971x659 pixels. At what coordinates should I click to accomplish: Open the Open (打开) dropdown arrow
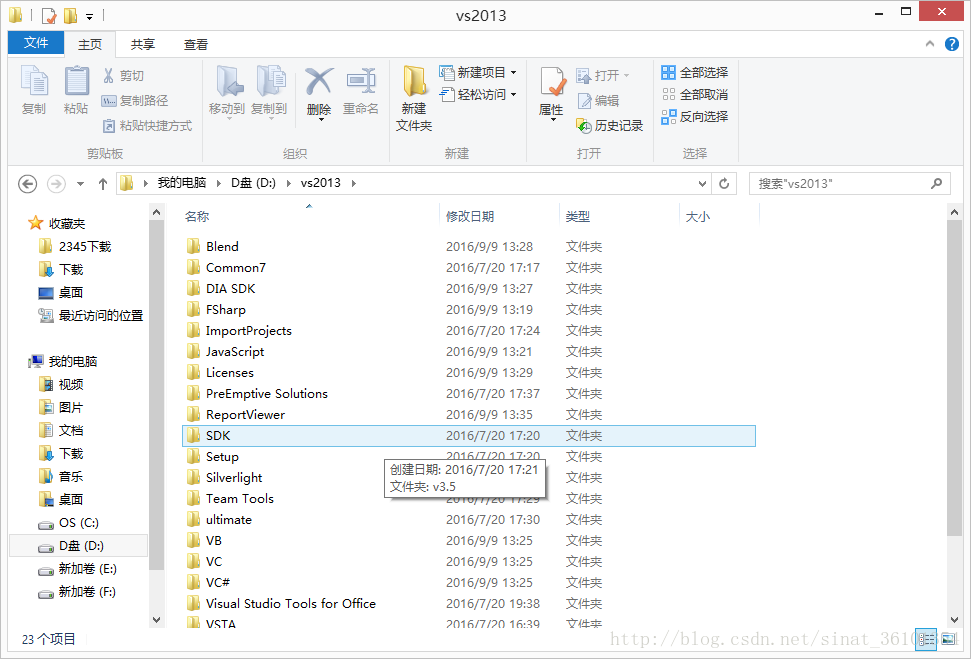pos(627,76)
